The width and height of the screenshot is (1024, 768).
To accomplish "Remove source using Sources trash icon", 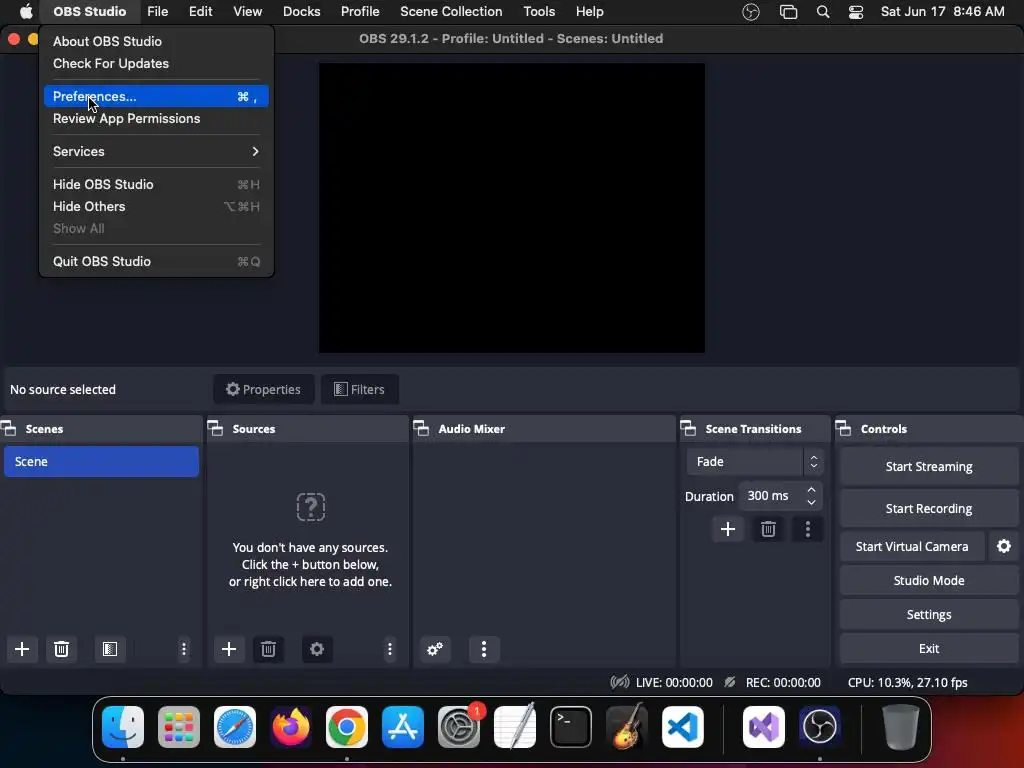I will point(268,649).
